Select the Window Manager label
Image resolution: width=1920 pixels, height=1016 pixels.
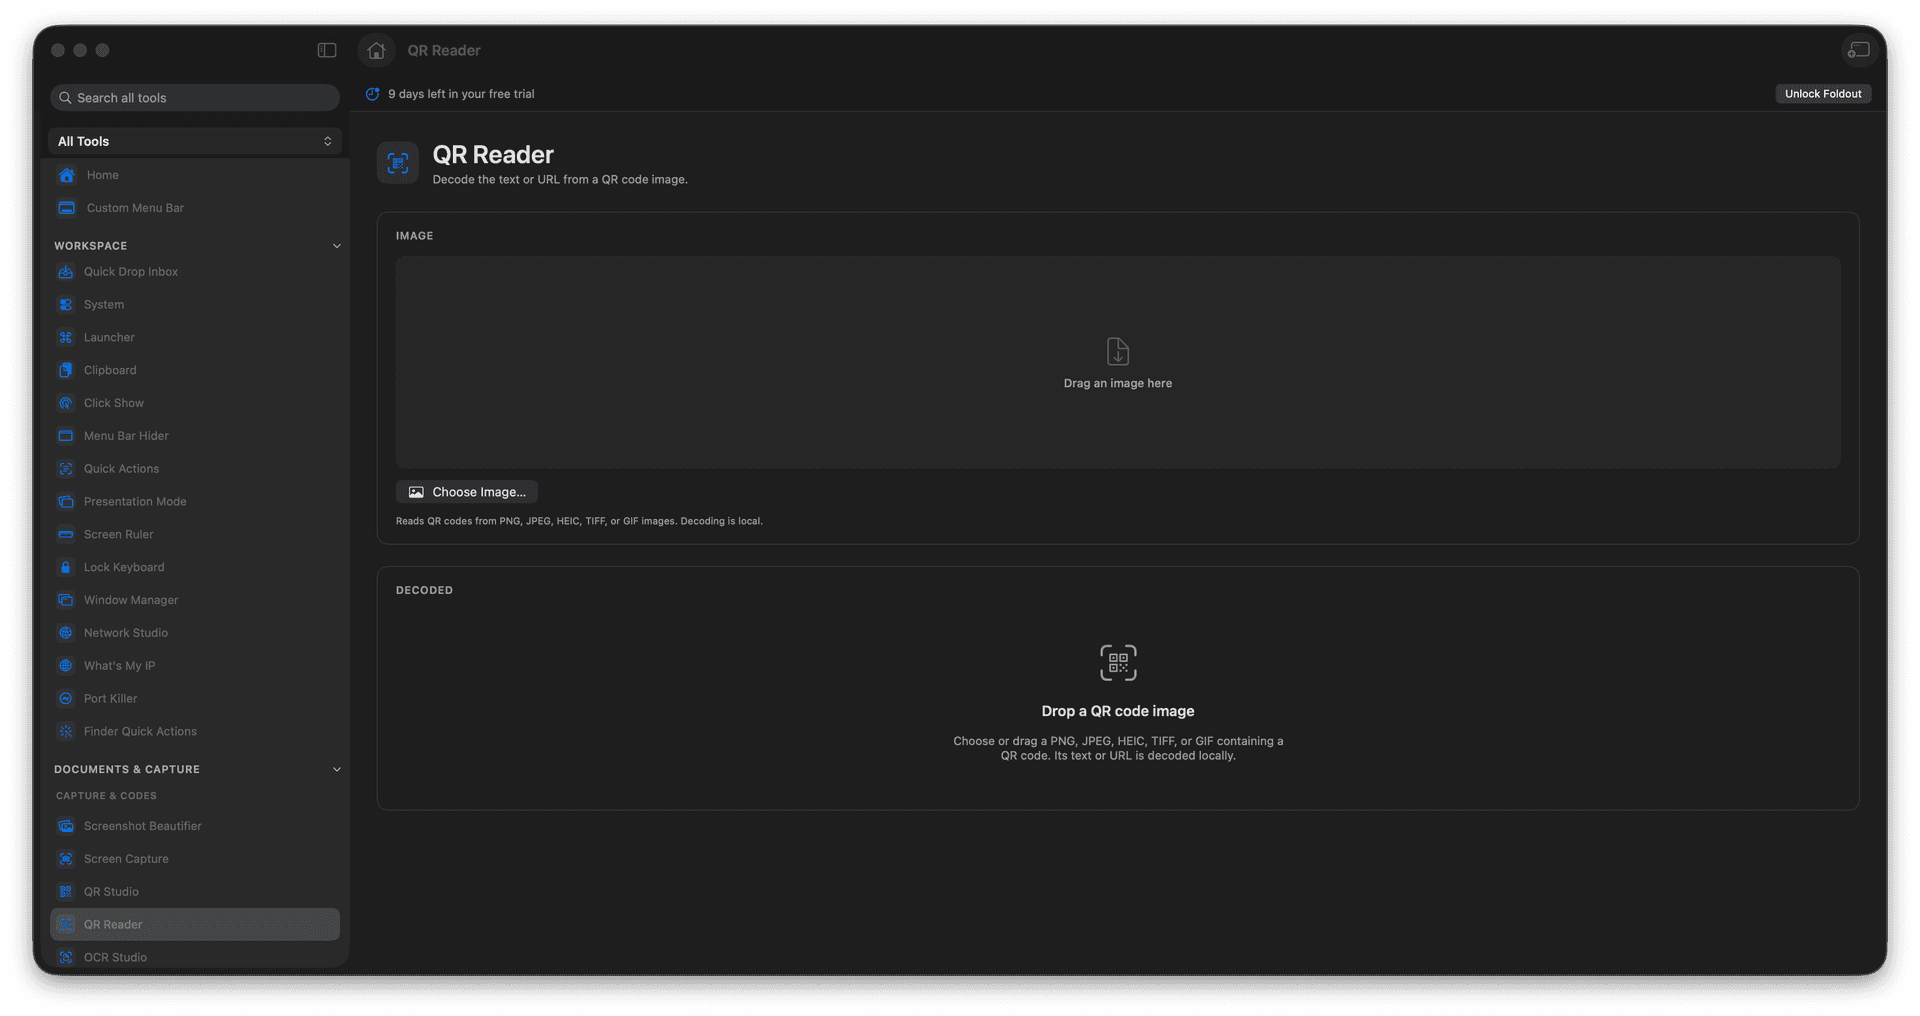pos(131,600)
